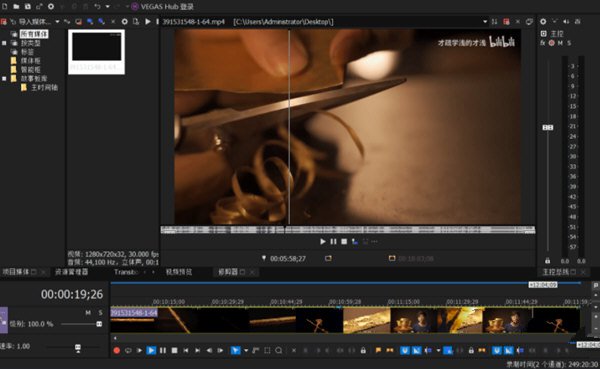Toggle master bus automation red circle
The image size is (600, 369).
551,43
